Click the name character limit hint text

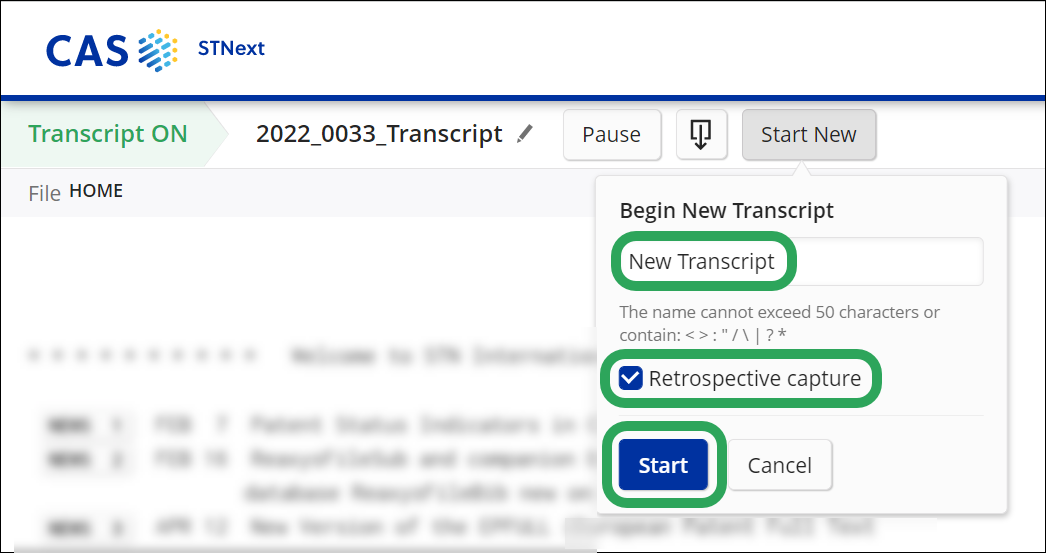[779, 324]
